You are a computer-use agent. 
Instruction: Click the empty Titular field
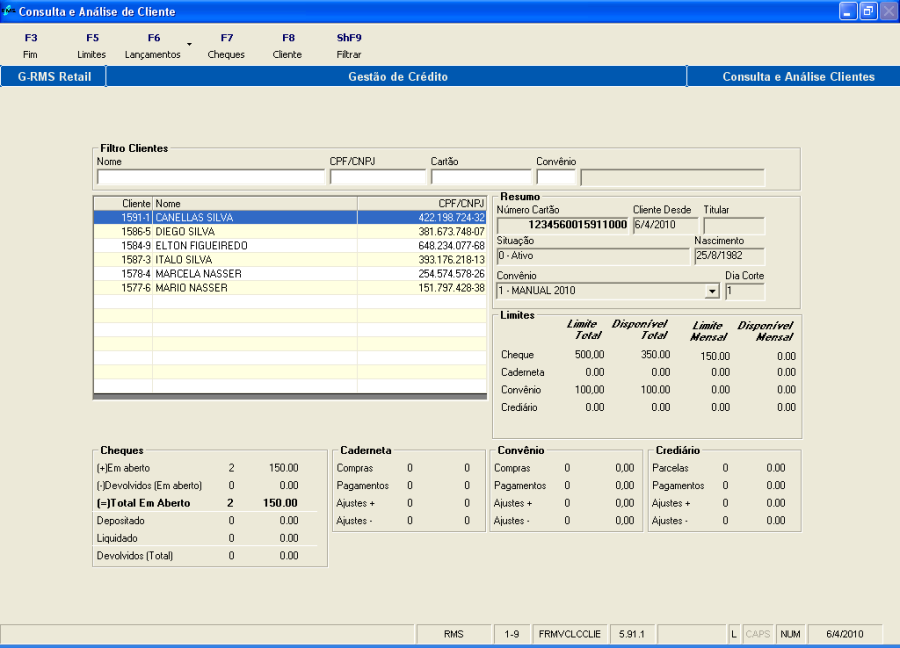(734, 225)
